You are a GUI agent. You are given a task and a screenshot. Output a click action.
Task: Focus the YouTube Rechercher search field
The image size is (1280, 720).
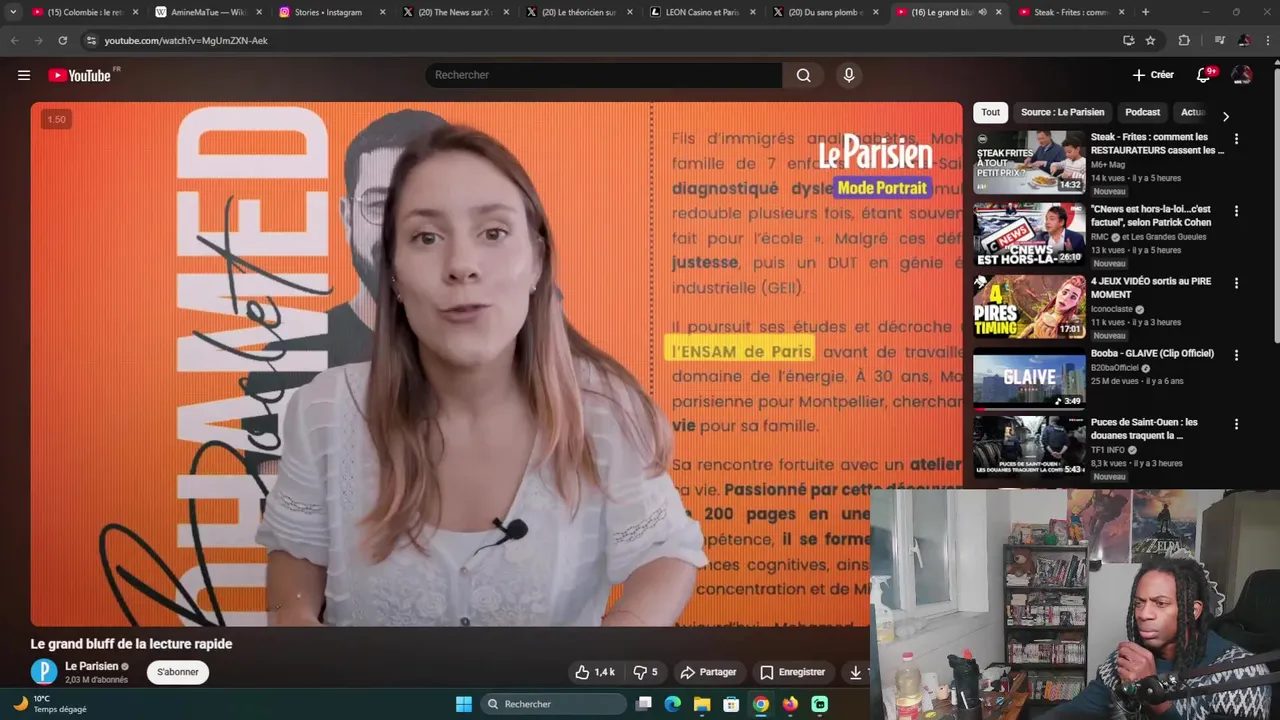(x=604, y=75)
